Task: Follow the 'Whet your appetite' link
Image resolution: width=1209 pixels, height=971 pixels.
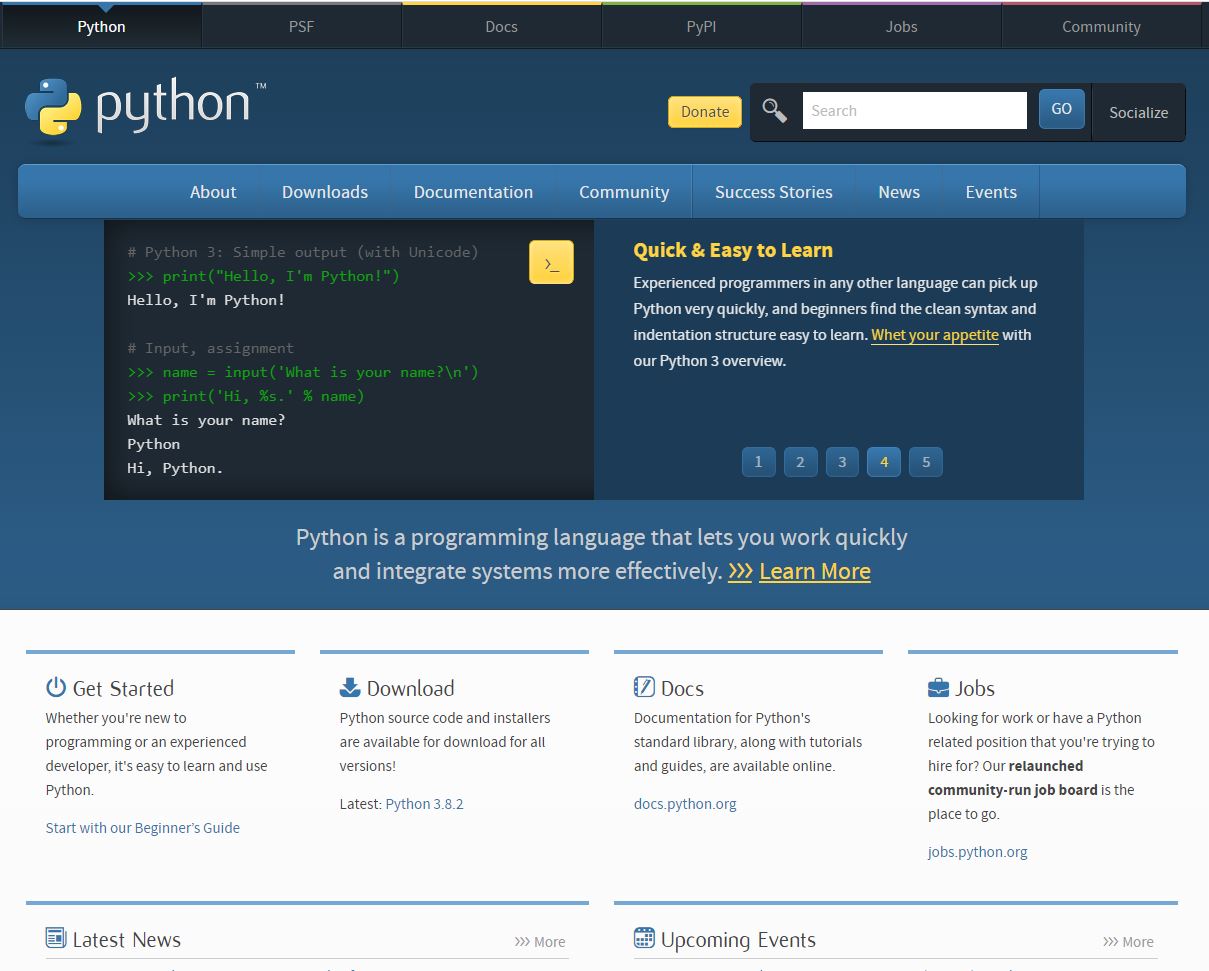Action: point(935,335)
